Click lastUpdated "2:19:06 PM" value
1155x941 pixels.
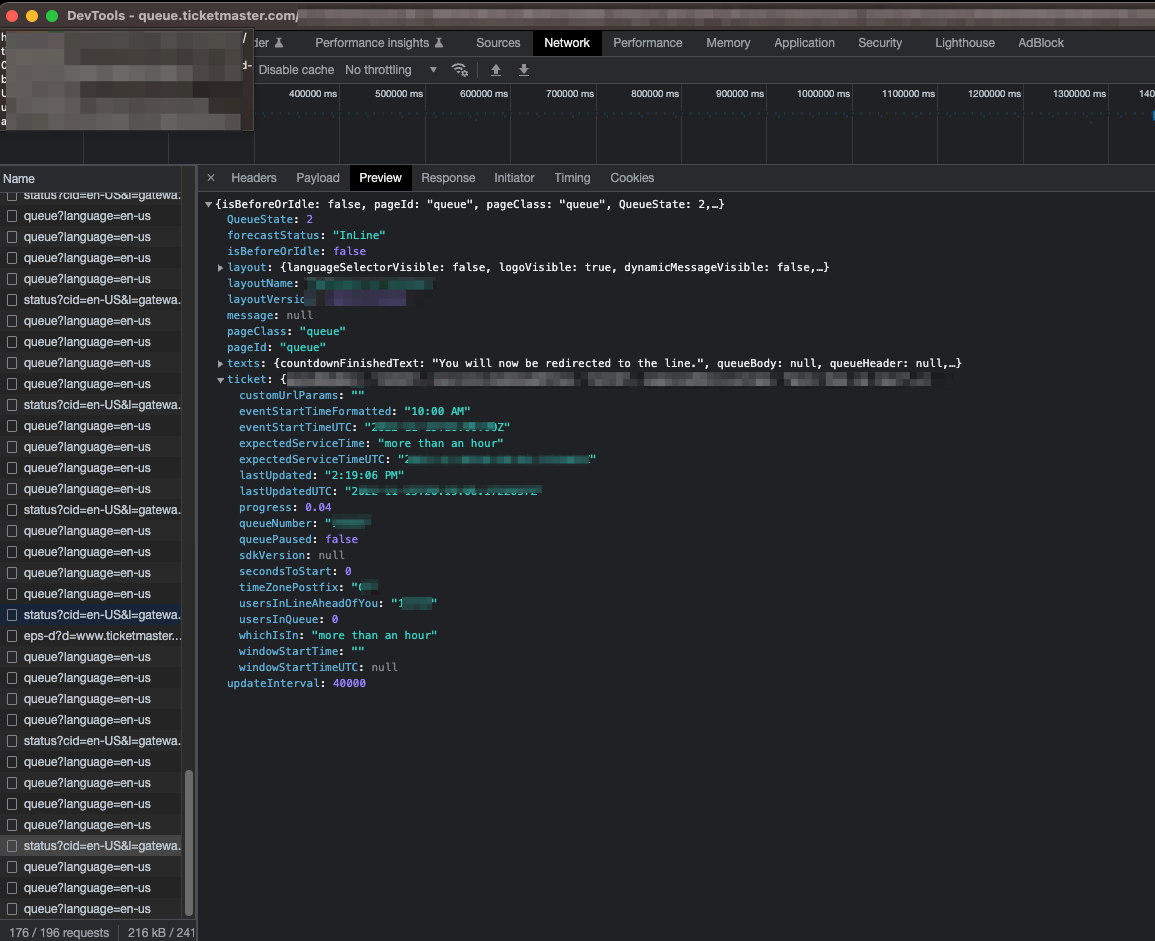coord(364,475)
